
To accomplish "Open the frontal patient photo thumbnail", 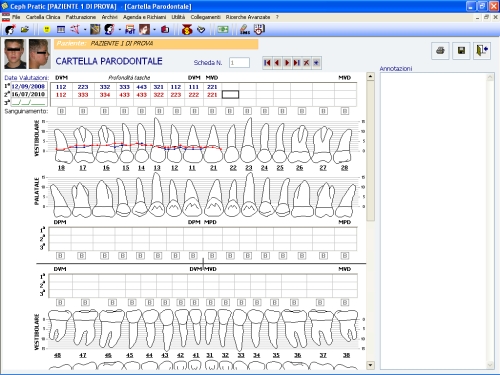I will pos(15,54).
